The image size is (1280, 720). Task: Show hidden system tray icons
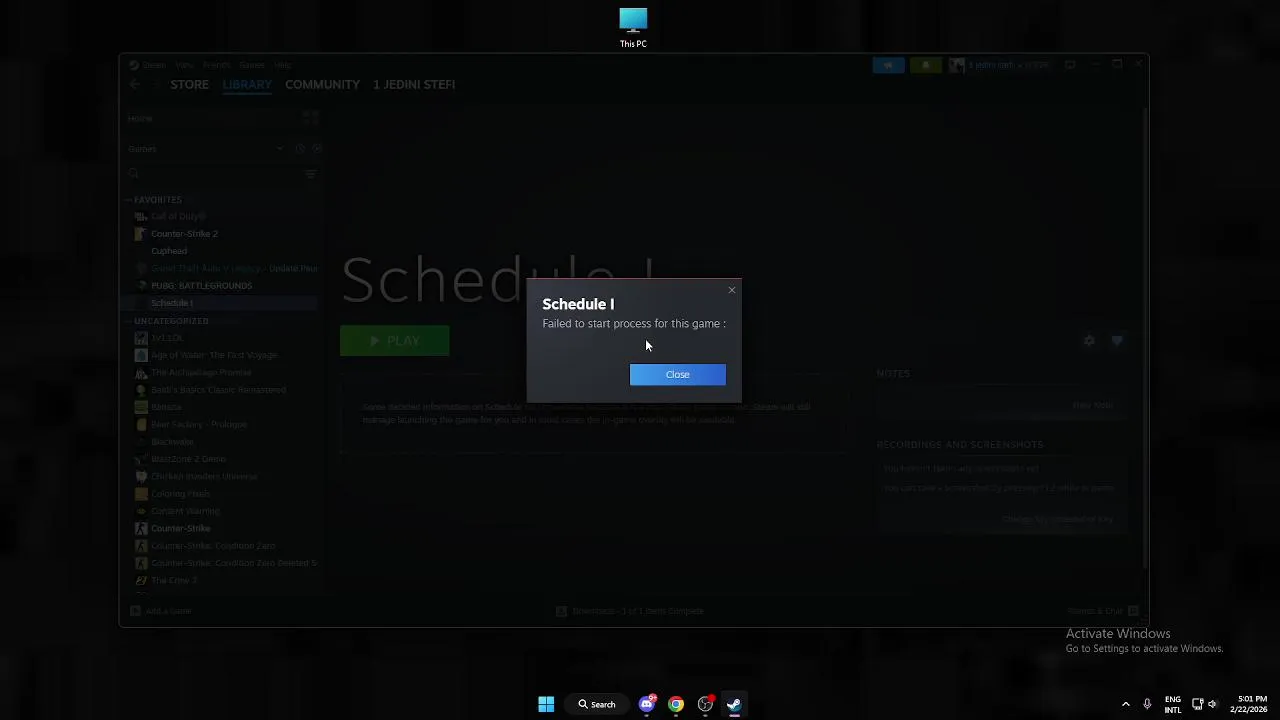pyautogui.click(x=1125, y=704)
